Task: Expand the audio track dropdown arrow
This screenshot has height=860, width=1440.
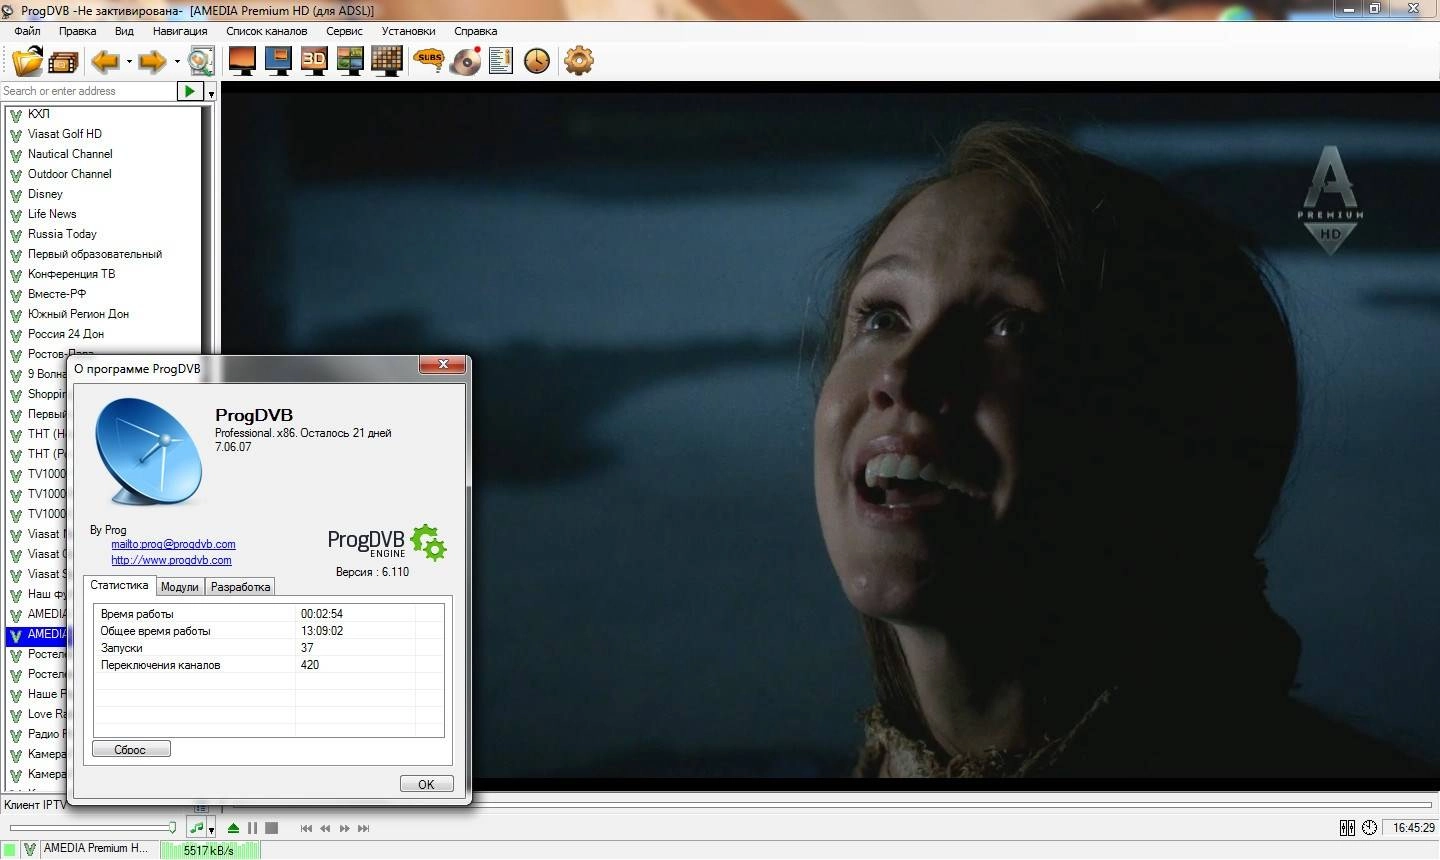Action: [x=211, y=830]
